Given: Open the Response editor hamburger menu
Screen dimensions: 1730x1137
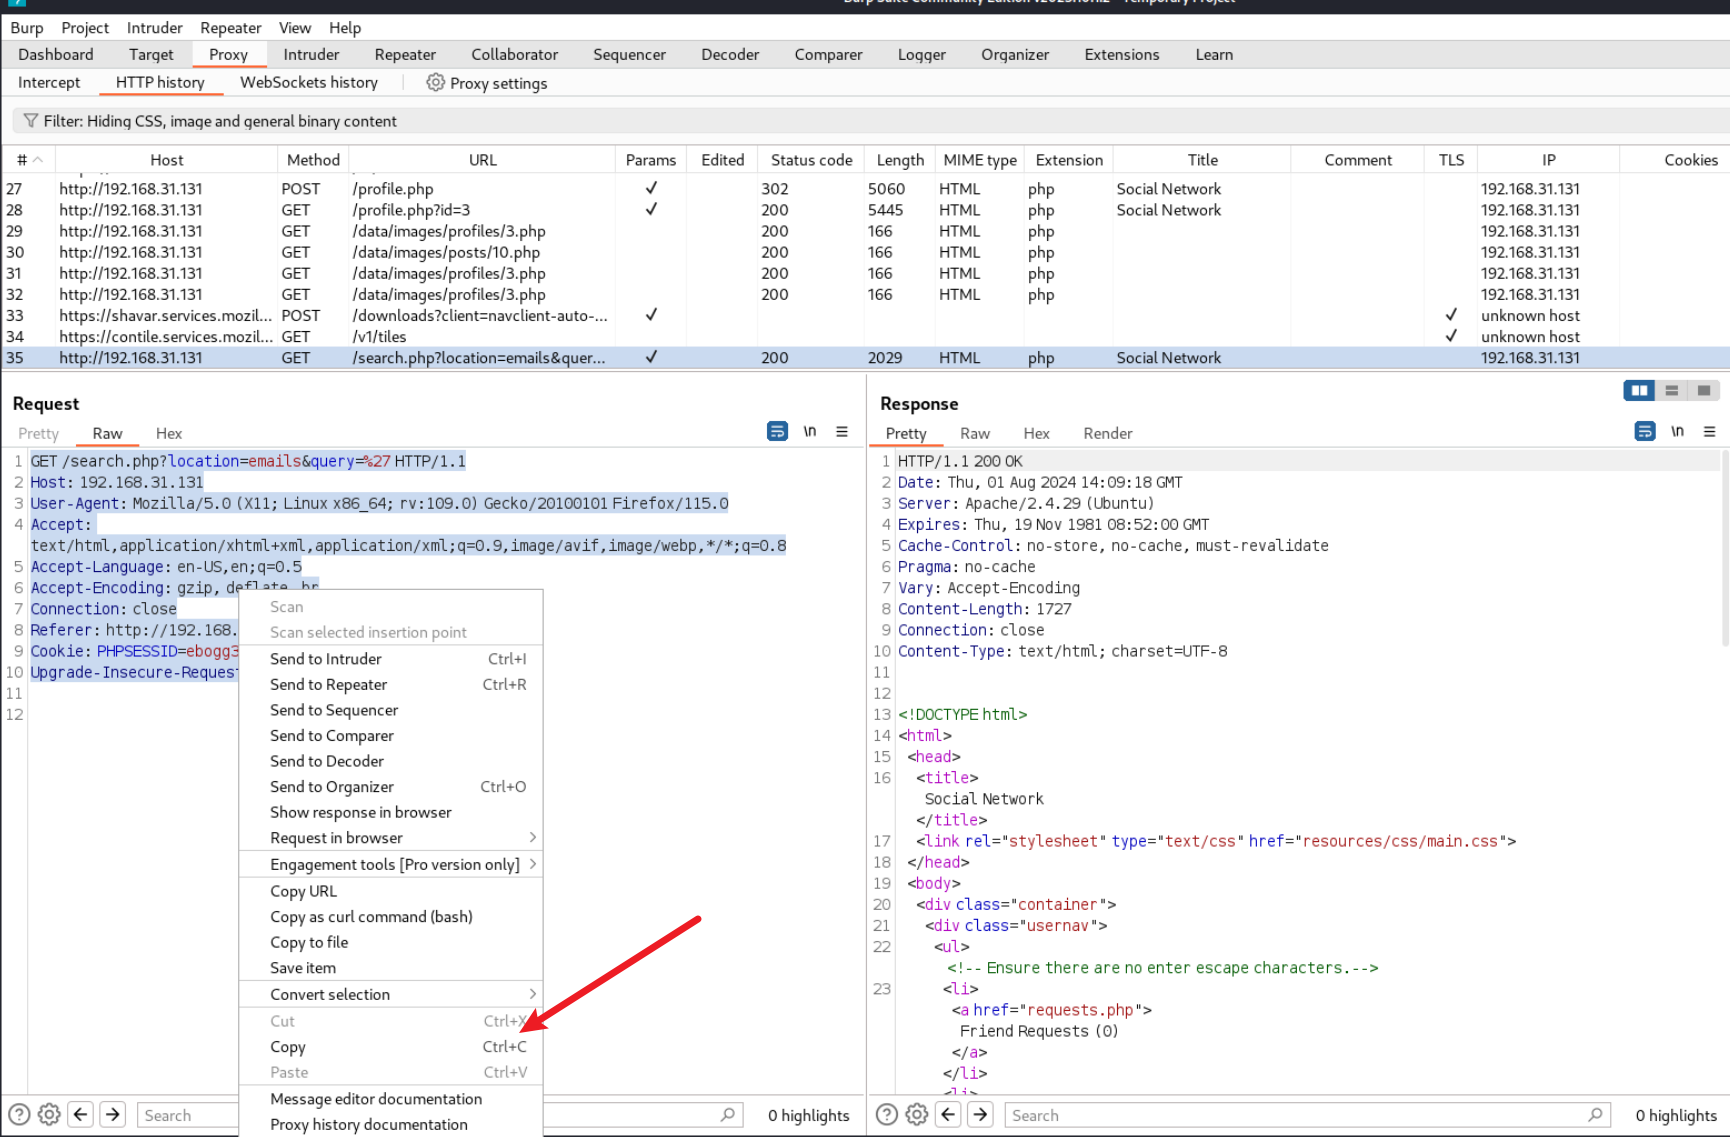Looking at the screenshot, I should pos(1710,431).
